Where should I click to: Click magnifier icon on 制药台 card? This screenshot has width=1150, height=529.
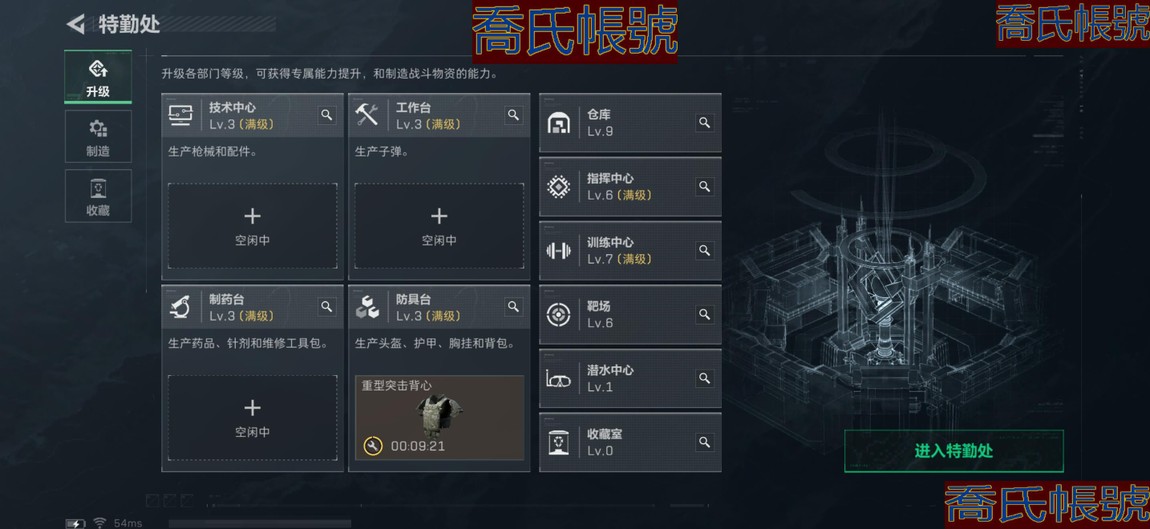click(326, 307)
